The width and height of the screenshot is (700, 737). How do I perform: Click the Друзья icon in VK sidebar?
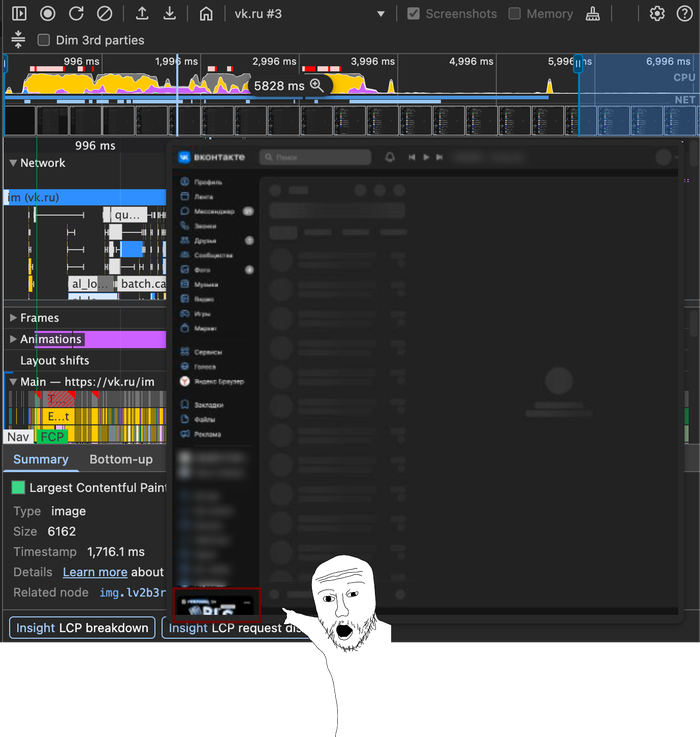[185, 240]
